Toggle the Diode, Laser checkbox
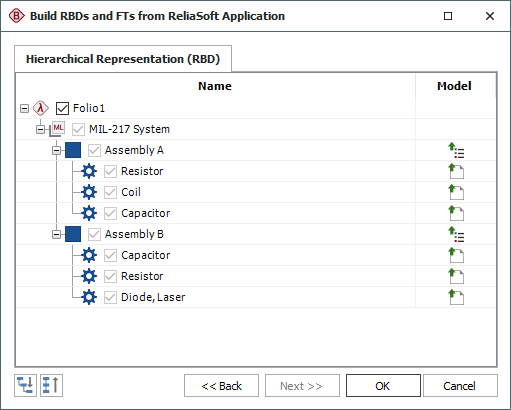511x410 pixels. pos(110,297)
